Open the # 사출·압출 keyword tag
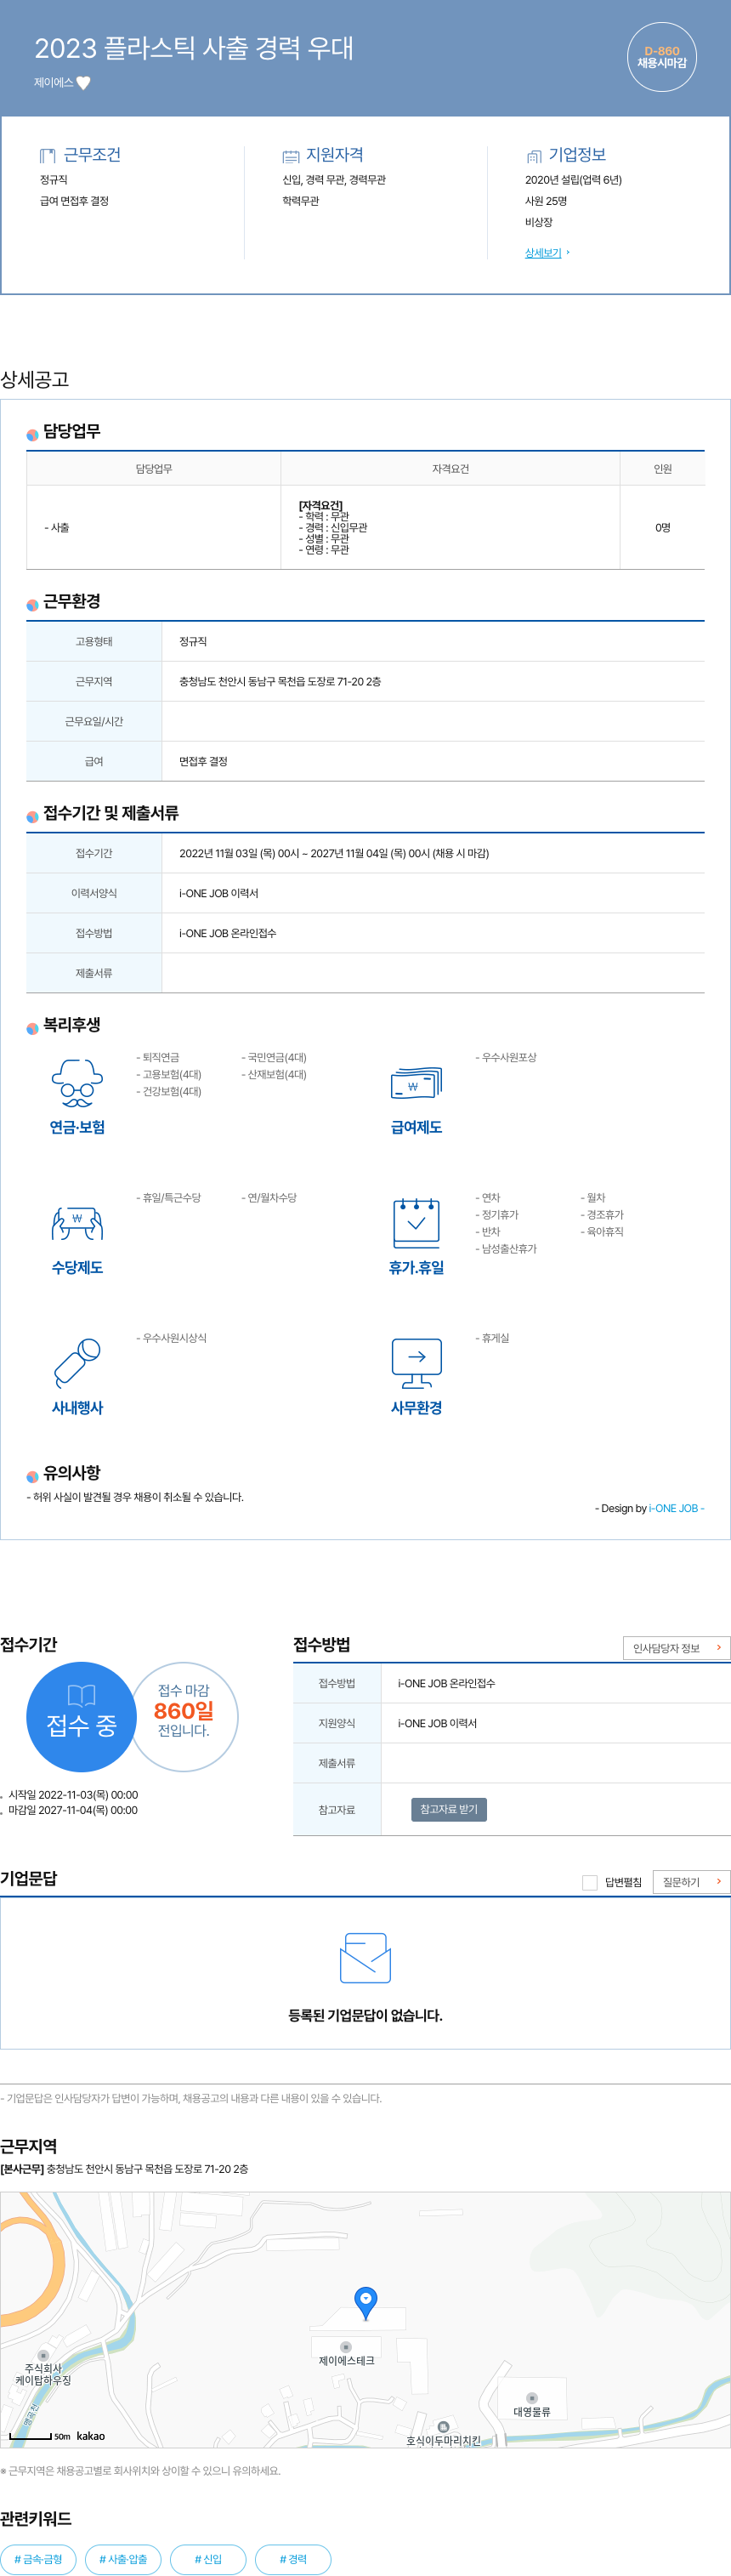 (x=123, y=2559)
